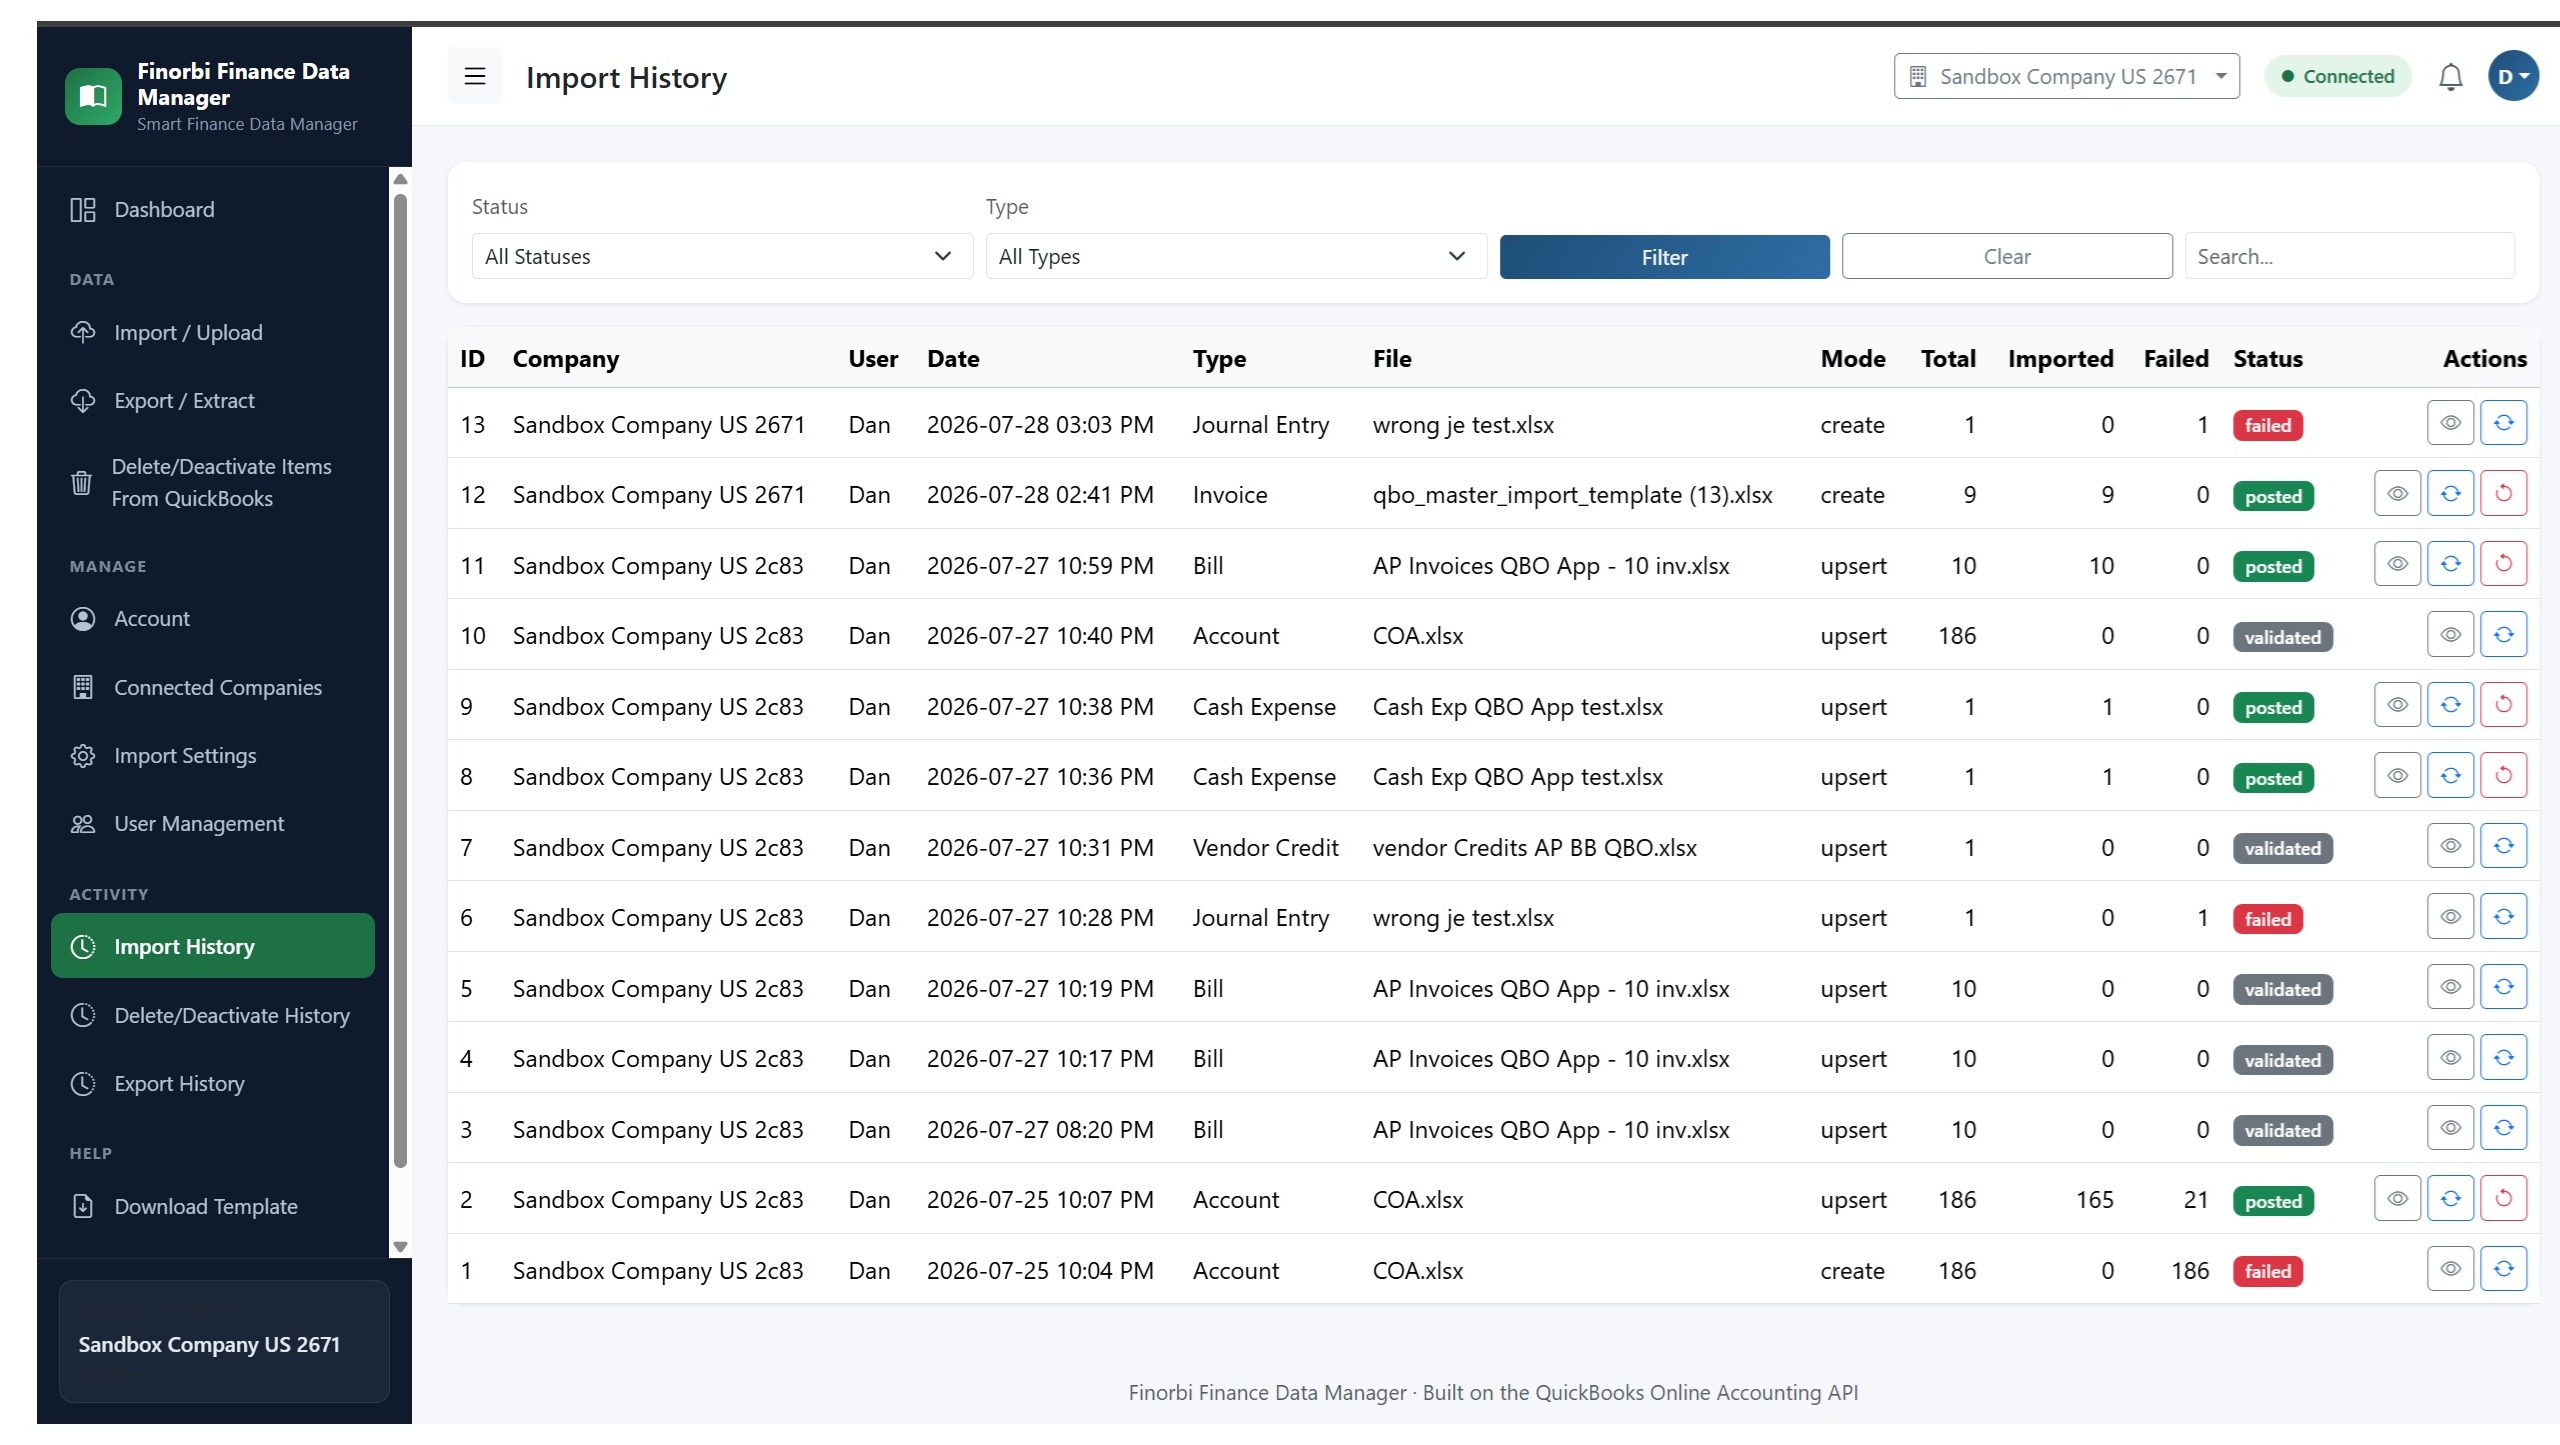
Task: Rollback import ID 11 with red icon
Action: (2503, 564)
